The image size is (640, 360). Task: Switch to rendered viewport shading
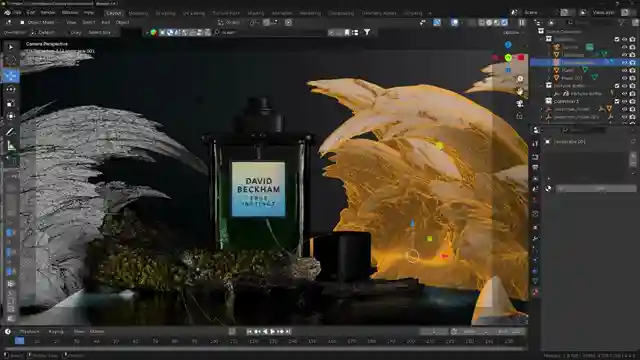pyautogui.click(x=504, y=23)
